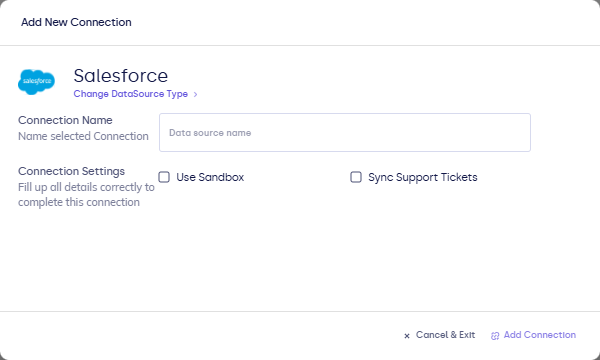Enable the Use Sandbox checkbox
This screenshot has height=360, width=600.
click(x=164, y=177)
